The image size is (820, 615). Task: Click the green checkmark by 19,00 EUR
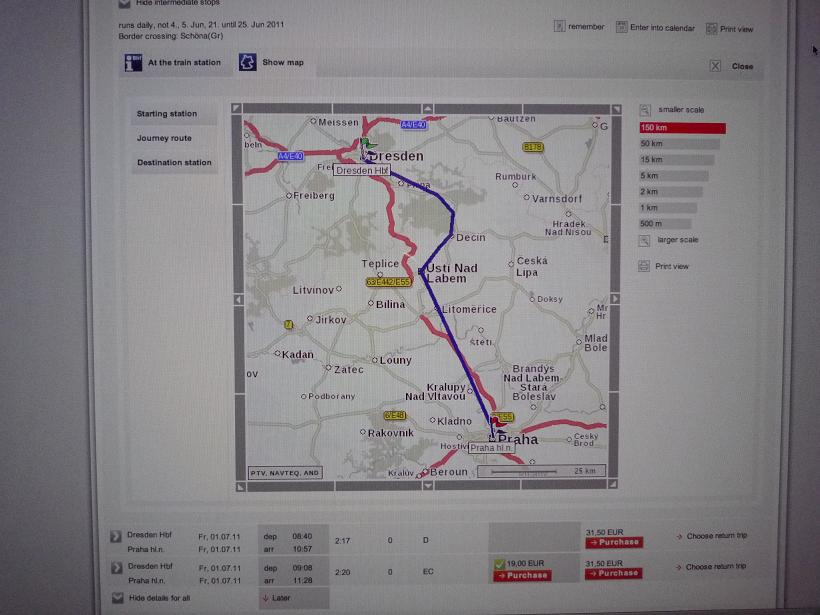tap(499, 564)
